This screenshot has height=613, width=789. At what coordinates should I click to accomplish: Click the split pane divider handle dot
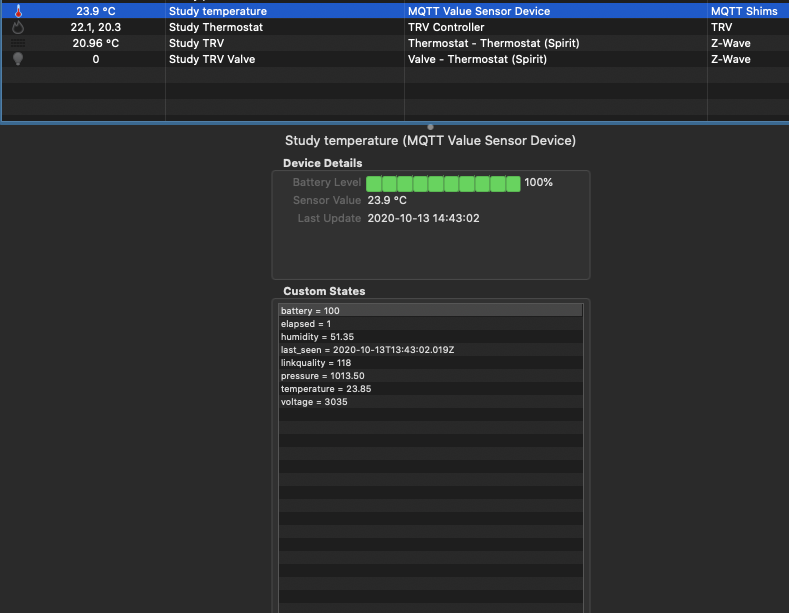(430, 127)
